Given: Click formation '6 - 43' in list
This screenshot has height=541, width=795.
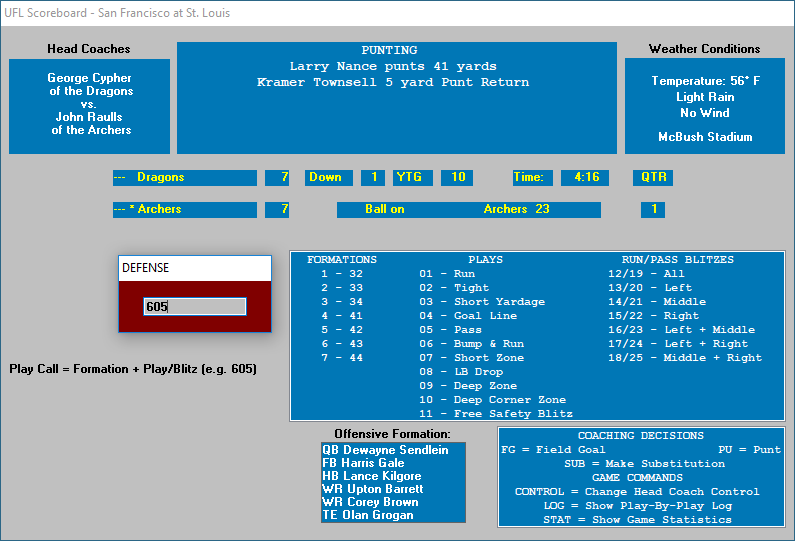Looking at the screenshot, I should click(341, 344).
